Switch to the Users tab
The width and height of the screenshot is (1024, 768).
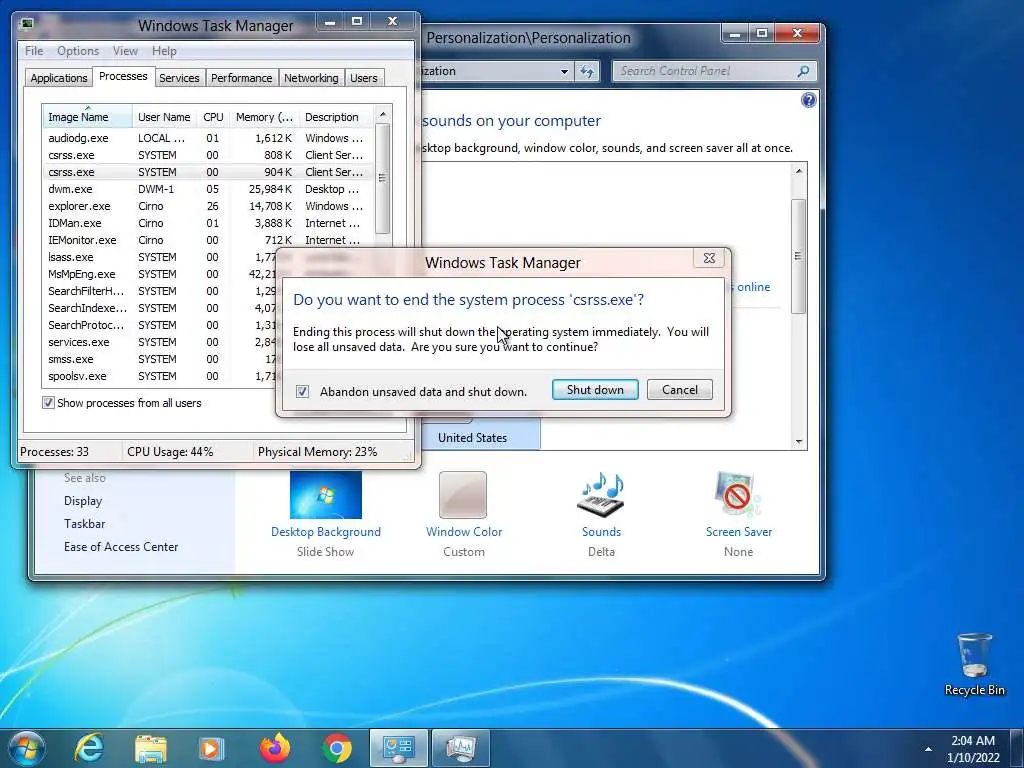click(364, 78)
